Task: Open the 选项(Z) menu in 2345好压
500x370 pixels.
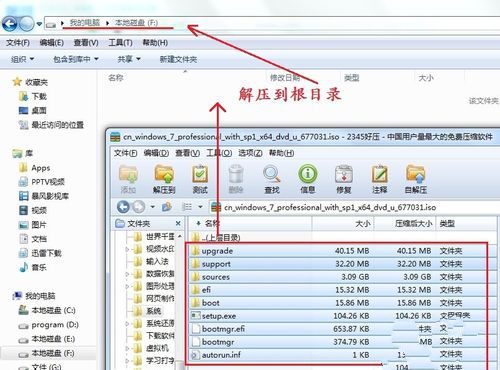Action: pyautogui.click(x=250, y=153)
